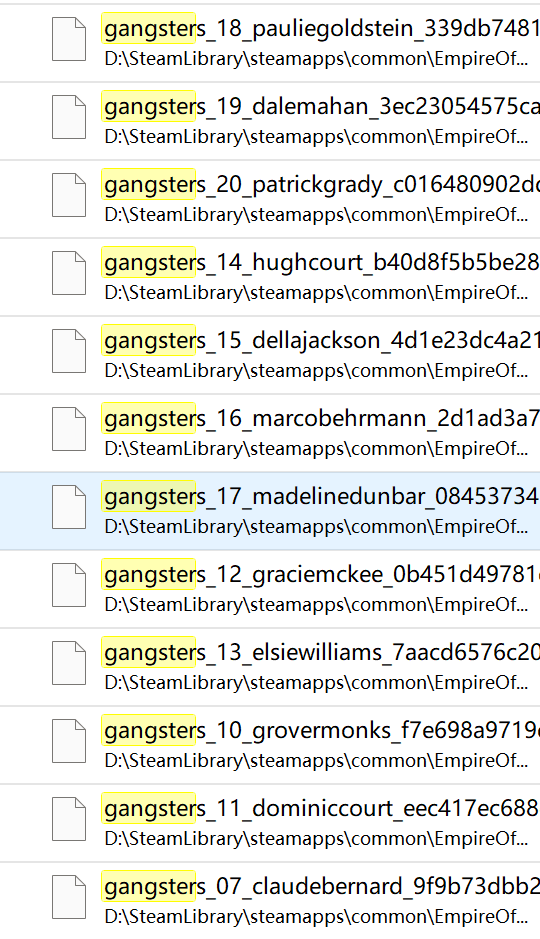The image size is (540, 939).
Task: Click file icon for gangsters_17_madelinedunbar
Action: pyautogui.click(x=69, y=508)
